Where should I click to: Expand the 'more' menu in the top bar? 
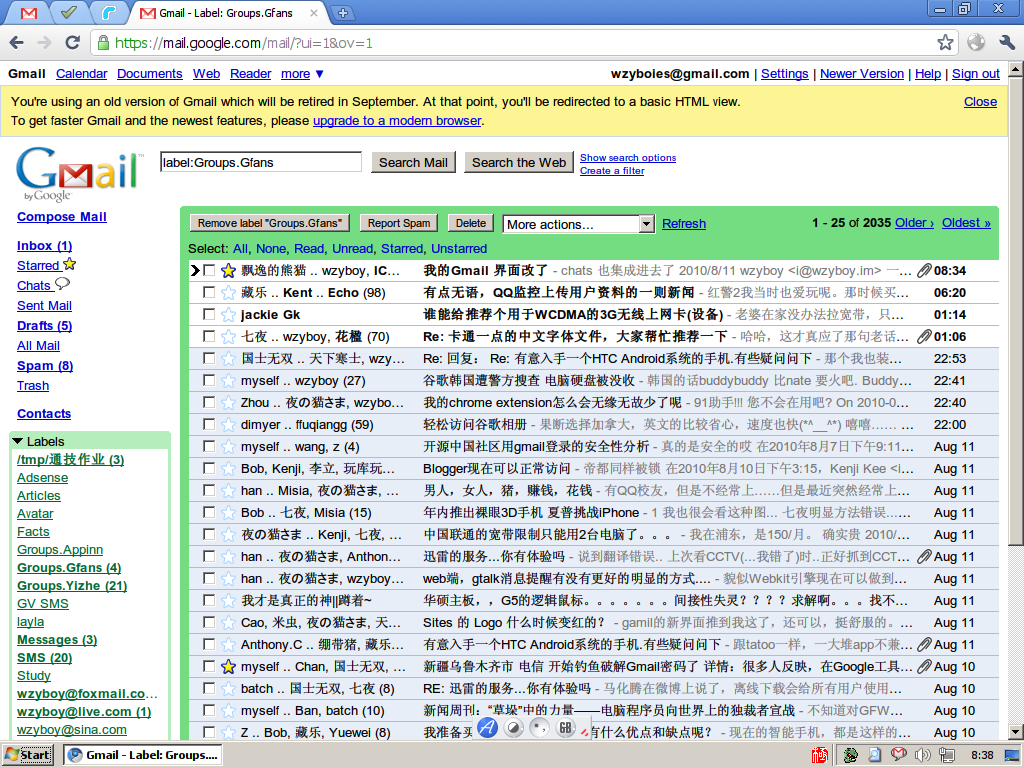(x=302, y=74)
